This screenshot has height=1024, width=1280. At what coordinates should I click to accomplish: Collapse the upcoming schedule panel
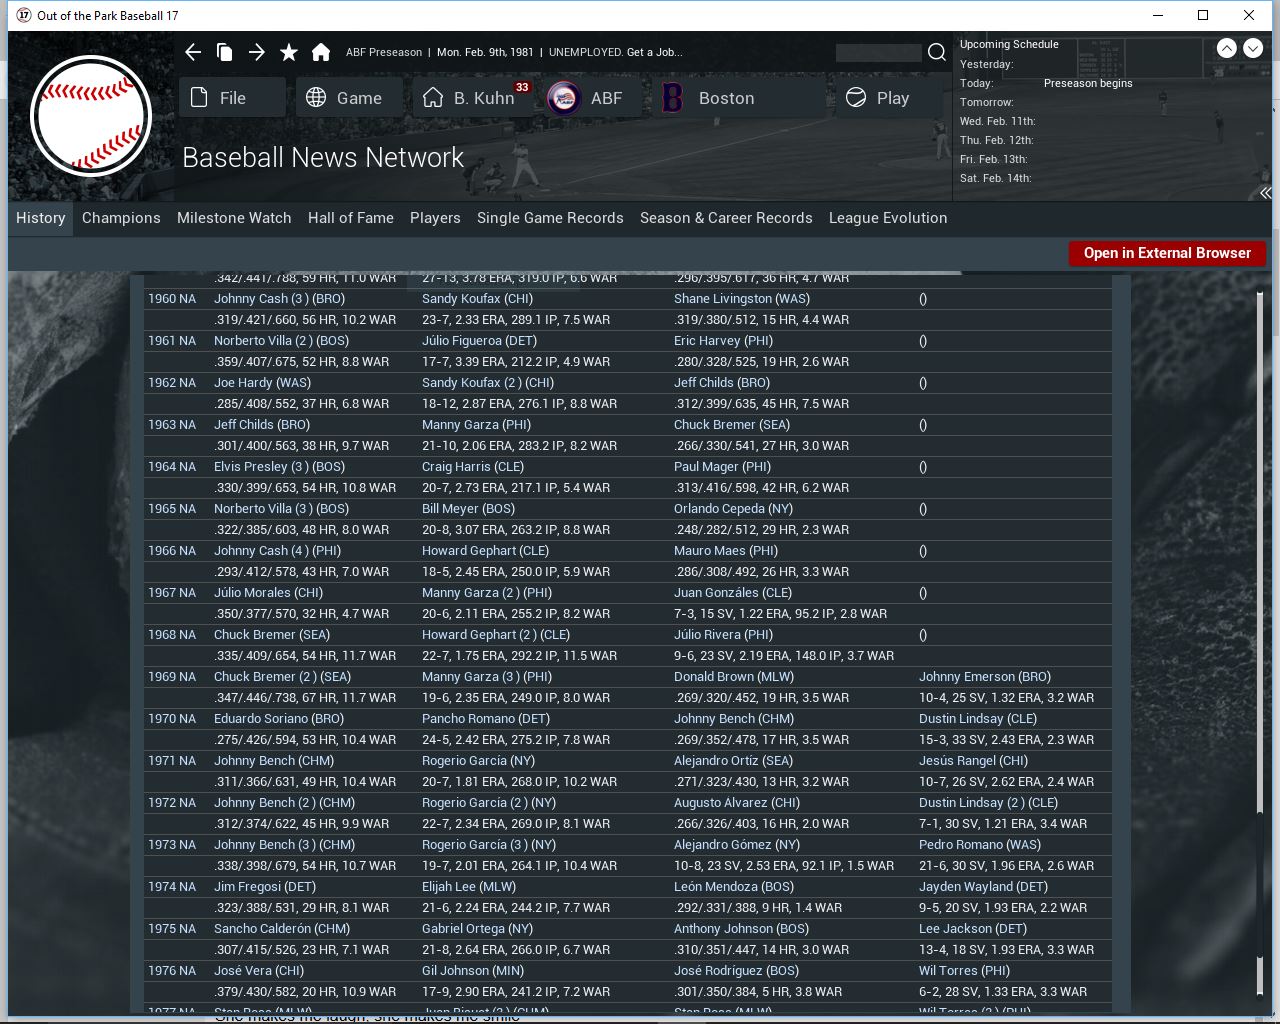(x=1265, y=193)
